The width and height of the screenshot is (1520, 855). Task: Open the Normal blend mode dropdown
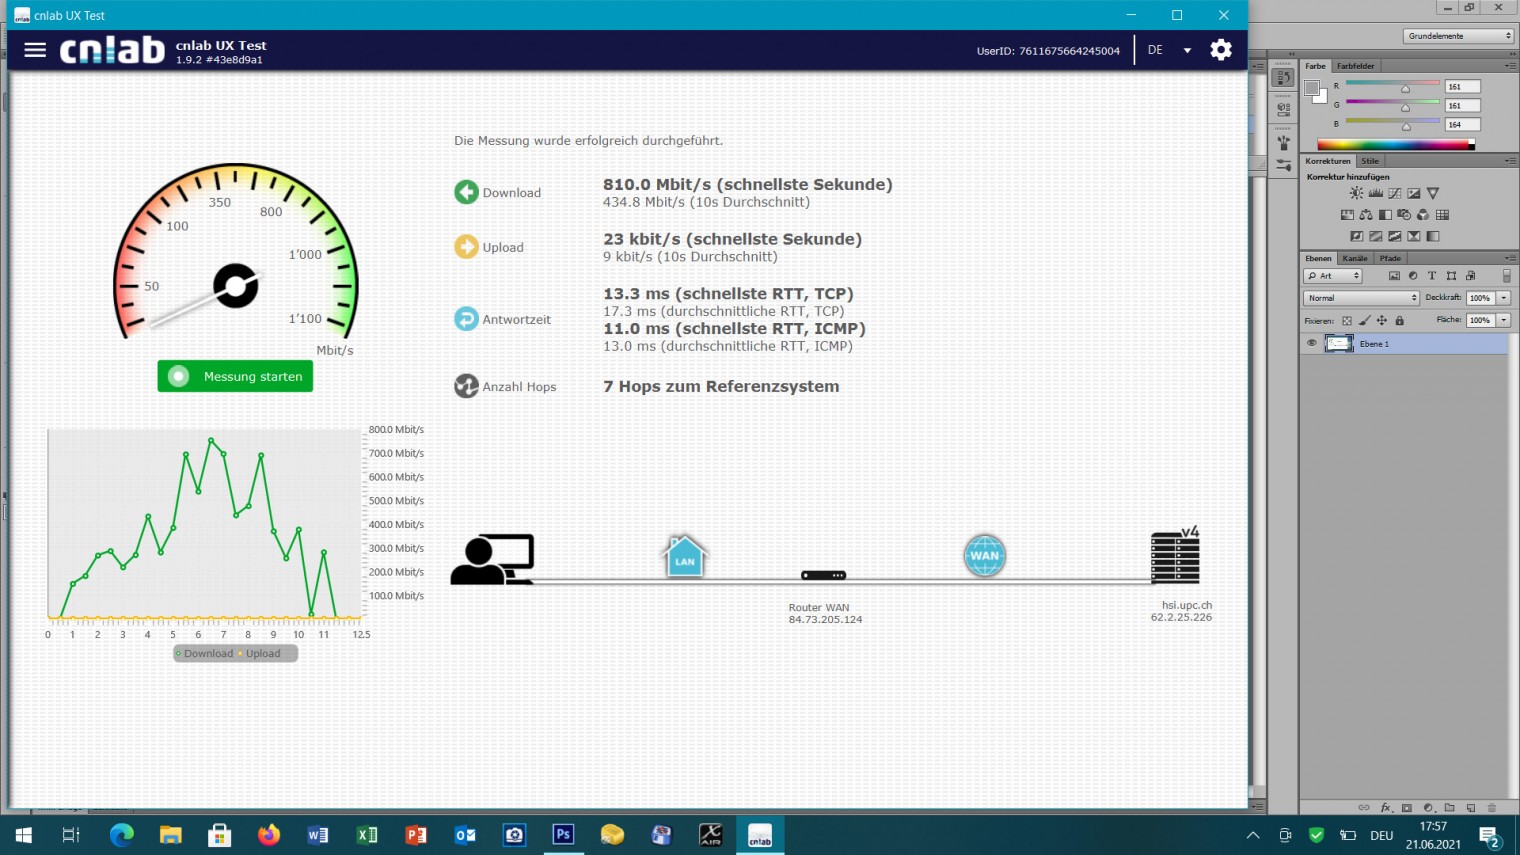coord(1361,298)
